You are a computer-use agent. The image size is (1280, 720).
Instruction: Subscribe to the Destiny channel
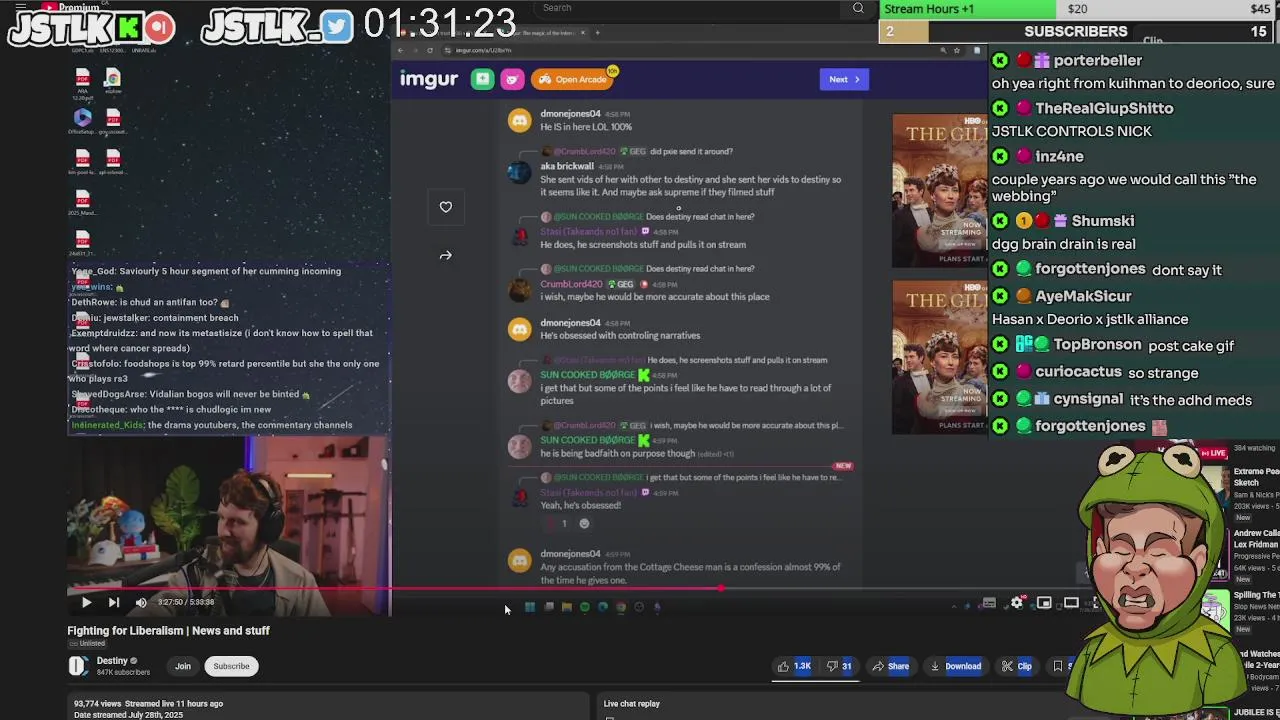coord(231,666)
